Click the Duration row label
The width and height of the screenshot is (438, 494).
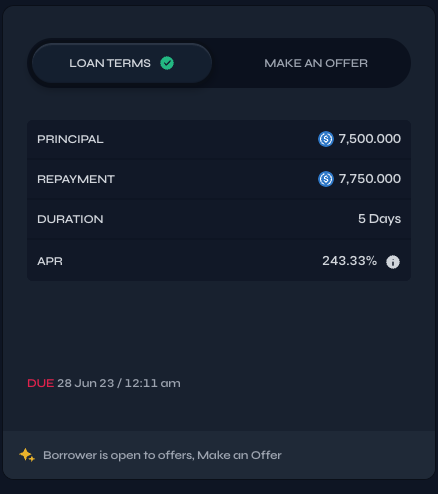70,219
